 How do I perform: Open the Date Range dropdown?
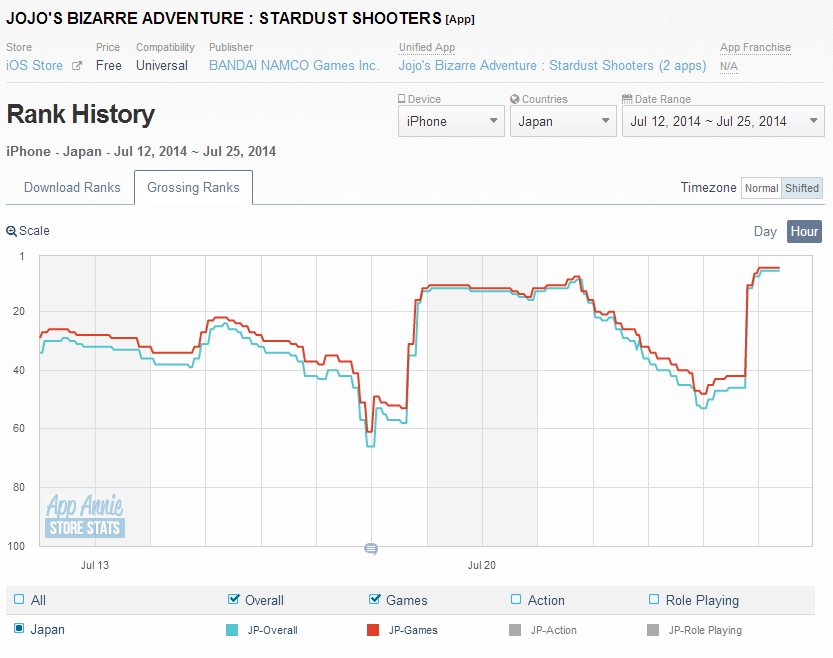723,121
